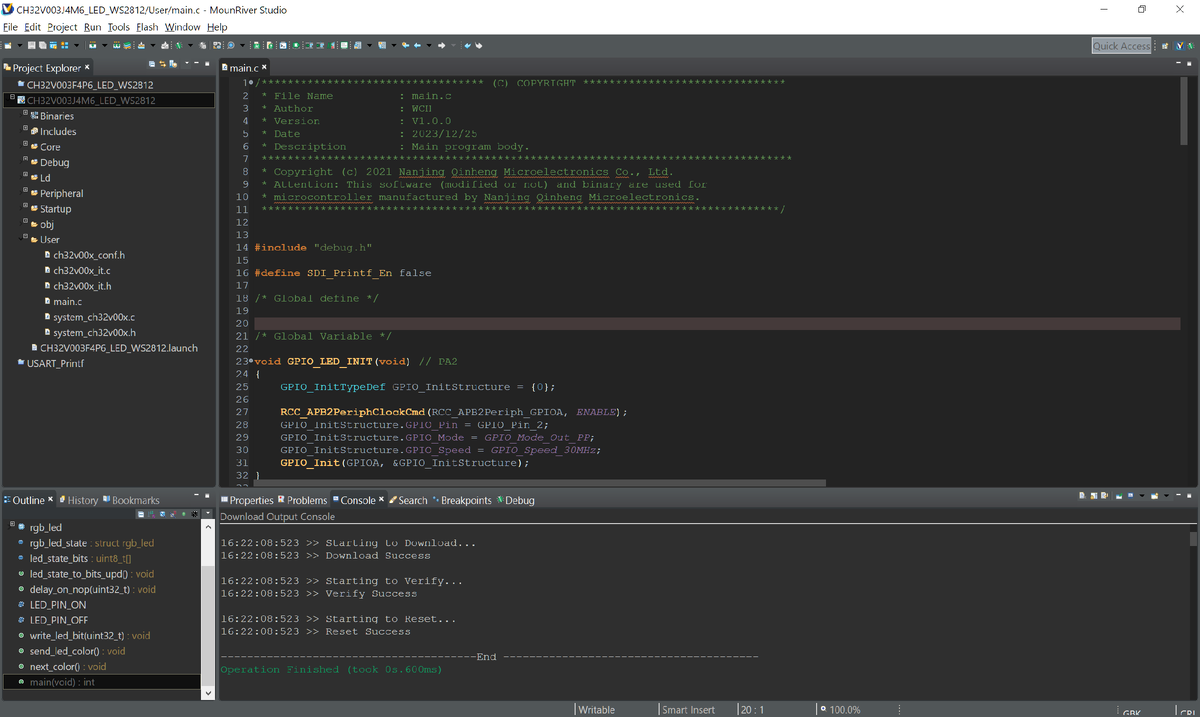The height and width of the screenshot is (717, 1200).
Task: Click the Open Perspective icon
Action: click(1163, 46)
